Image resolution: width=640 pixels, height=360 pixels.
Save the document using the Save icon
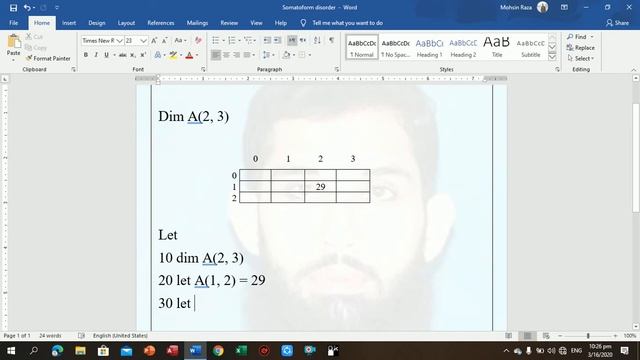tap(13, 8)
